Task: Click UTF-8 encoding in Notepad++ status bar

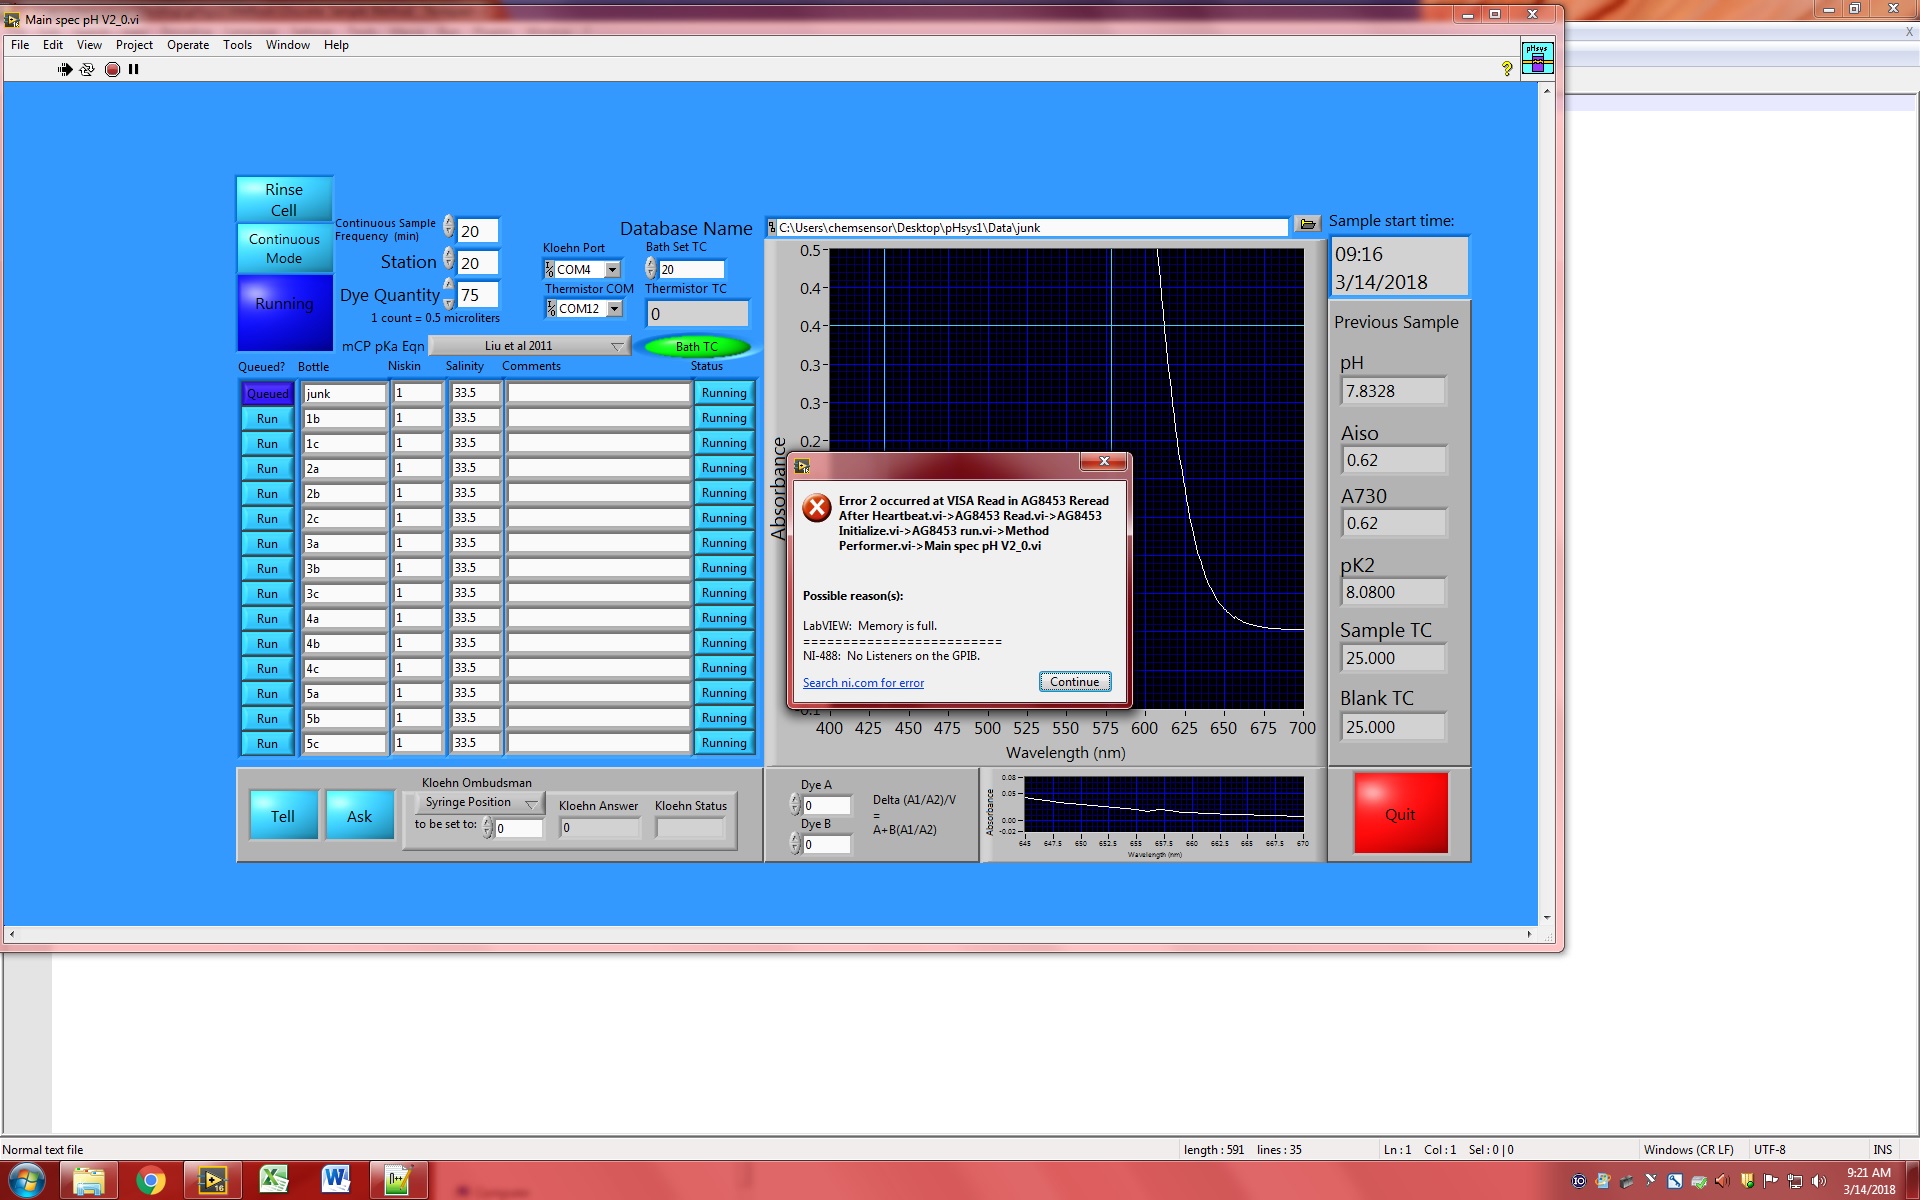Action: (x=1769, y=1150)
